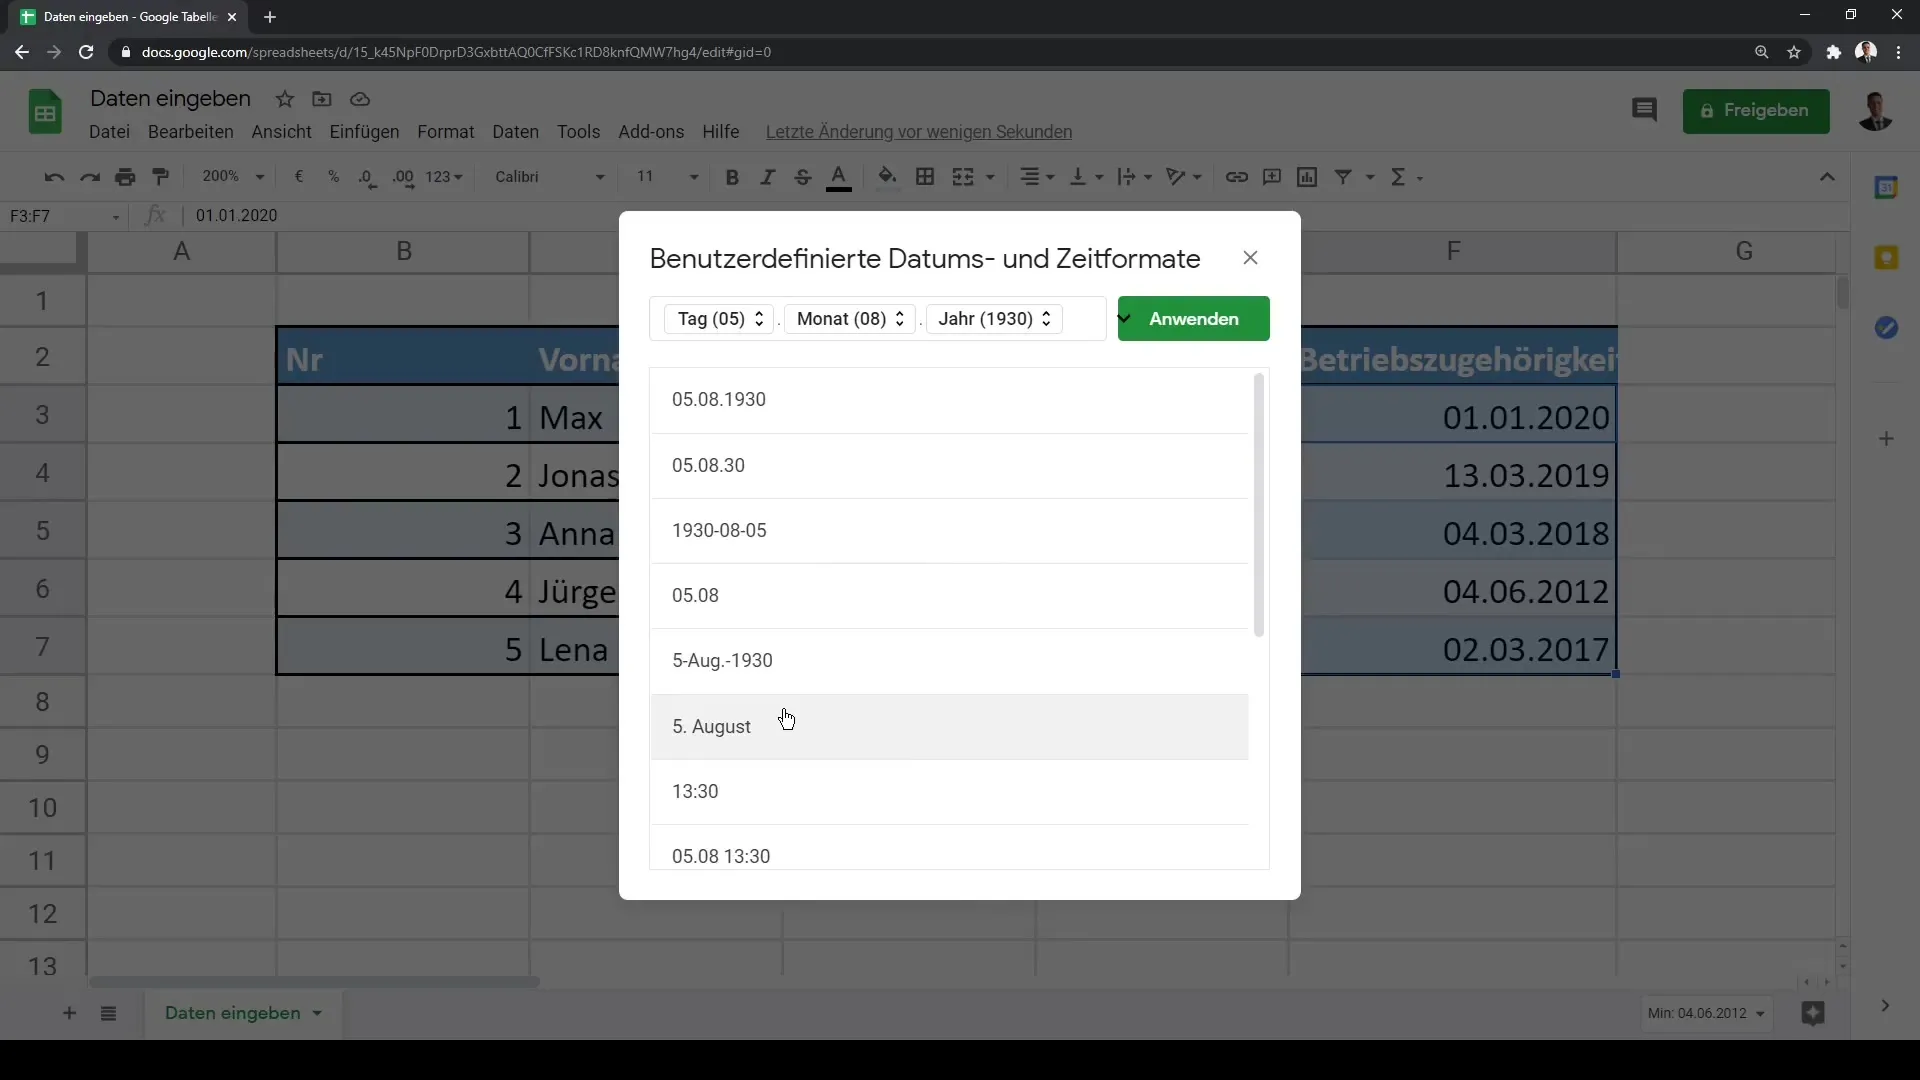Click the insert link icon
The image size is (1920, 1080).
pyautogui.click(x=1237, y=177)
